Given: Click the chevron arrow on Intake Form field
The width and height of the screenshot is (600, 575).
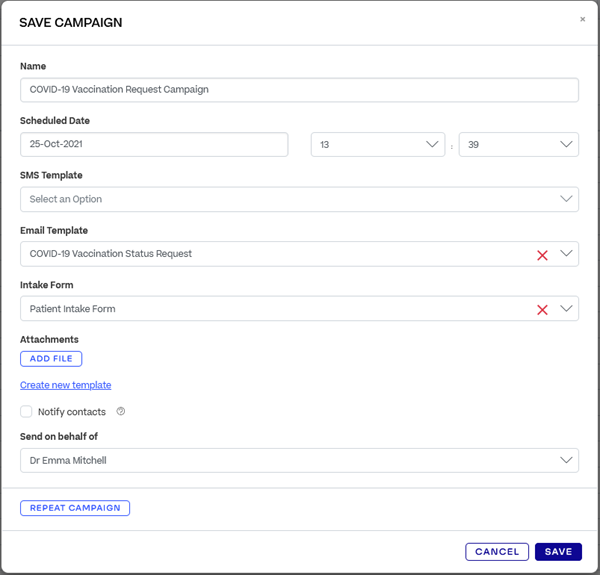Looking at the screenshot, I should pos(567,309).
